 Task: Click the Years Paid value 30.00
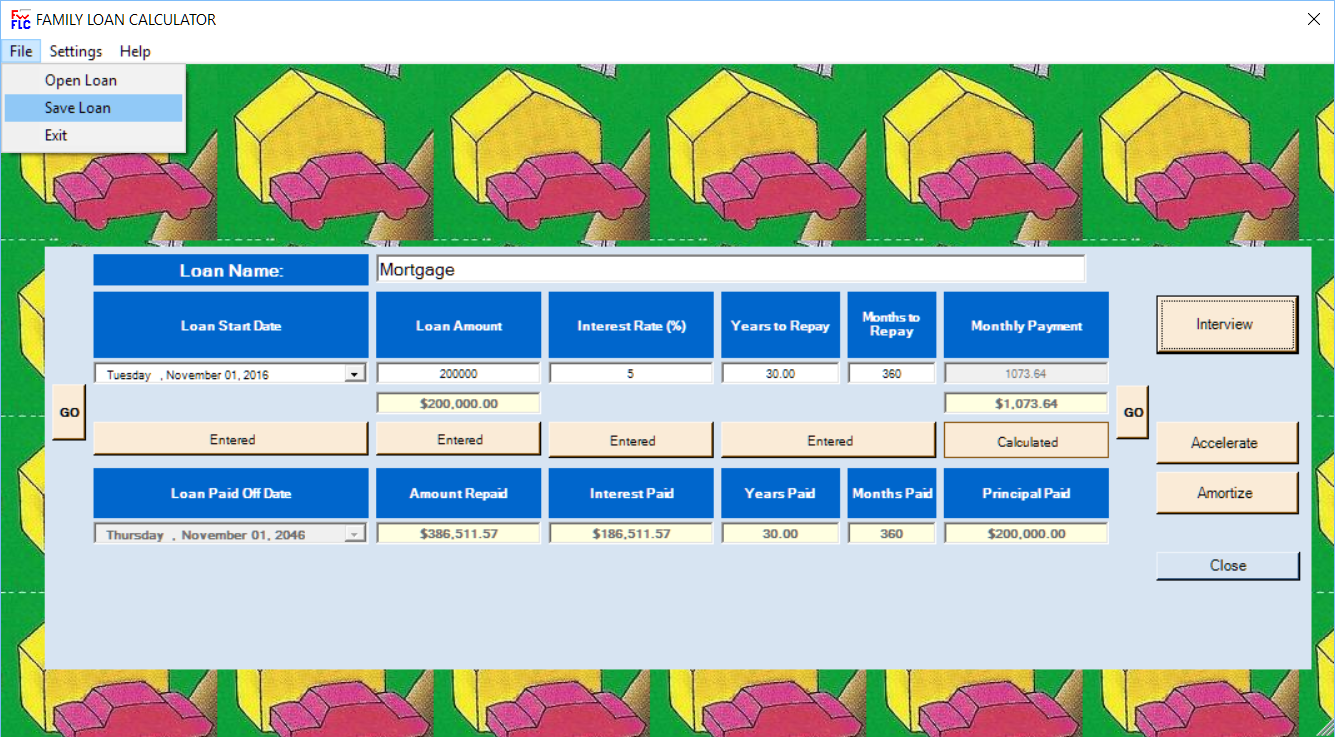tap(780, 533)
